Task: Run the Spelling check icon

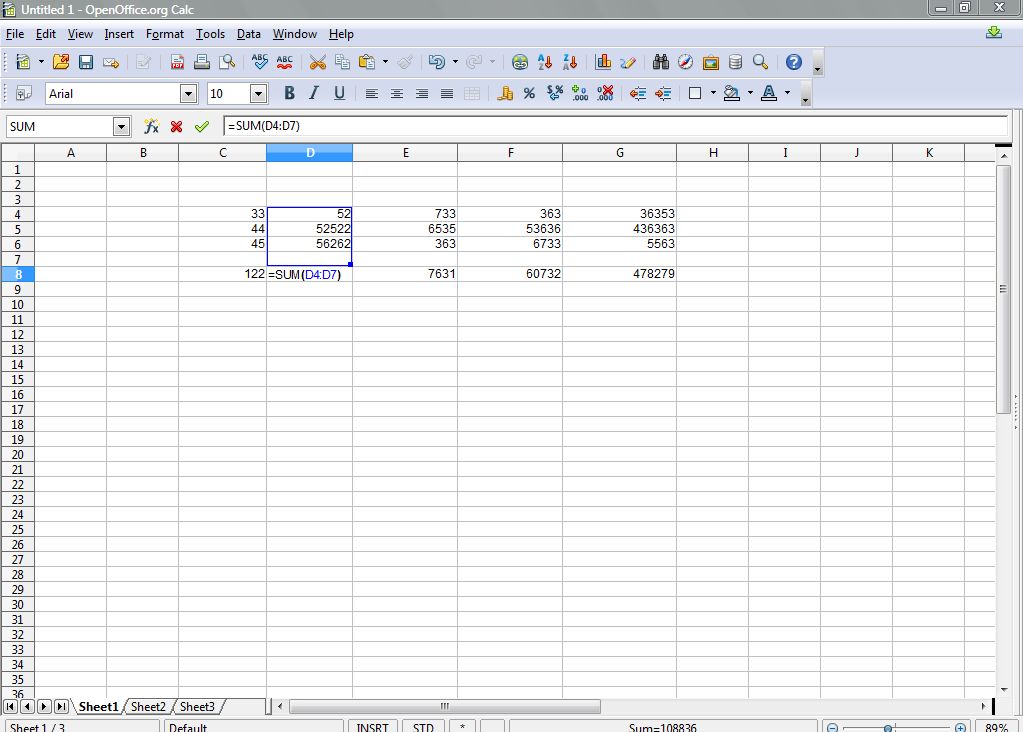Action: pyautogui.click(x=260, y=62)
